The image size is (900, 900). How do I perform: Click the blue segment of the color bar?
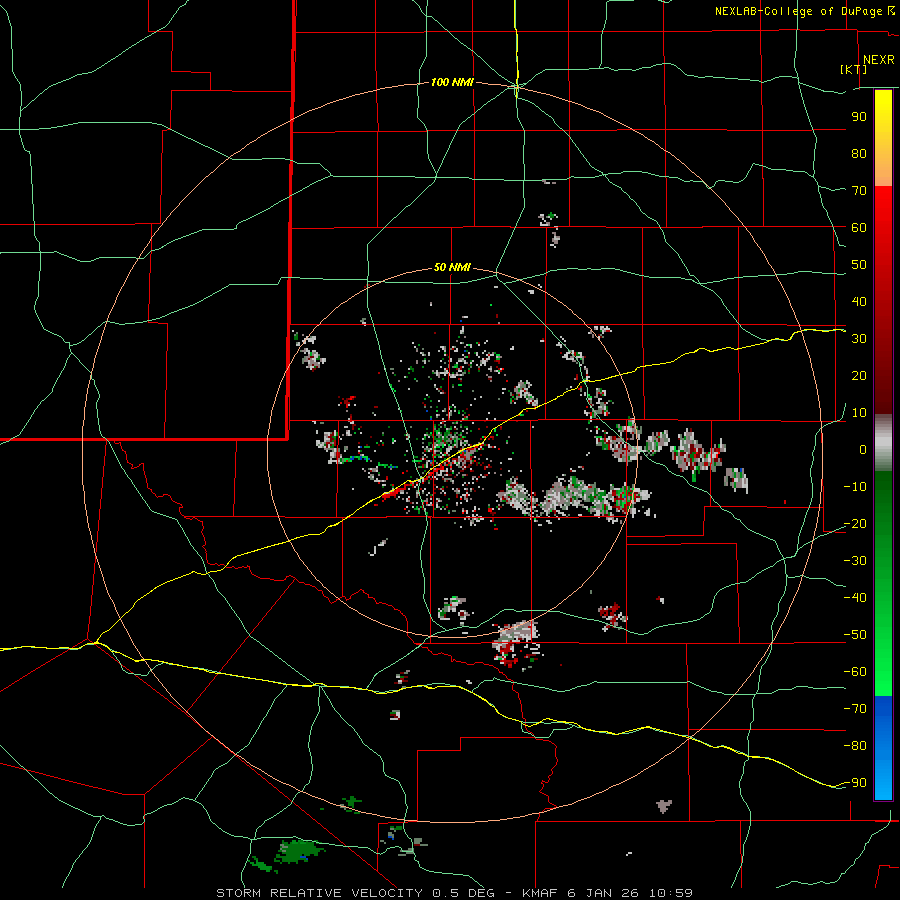[x=883, y=748]
